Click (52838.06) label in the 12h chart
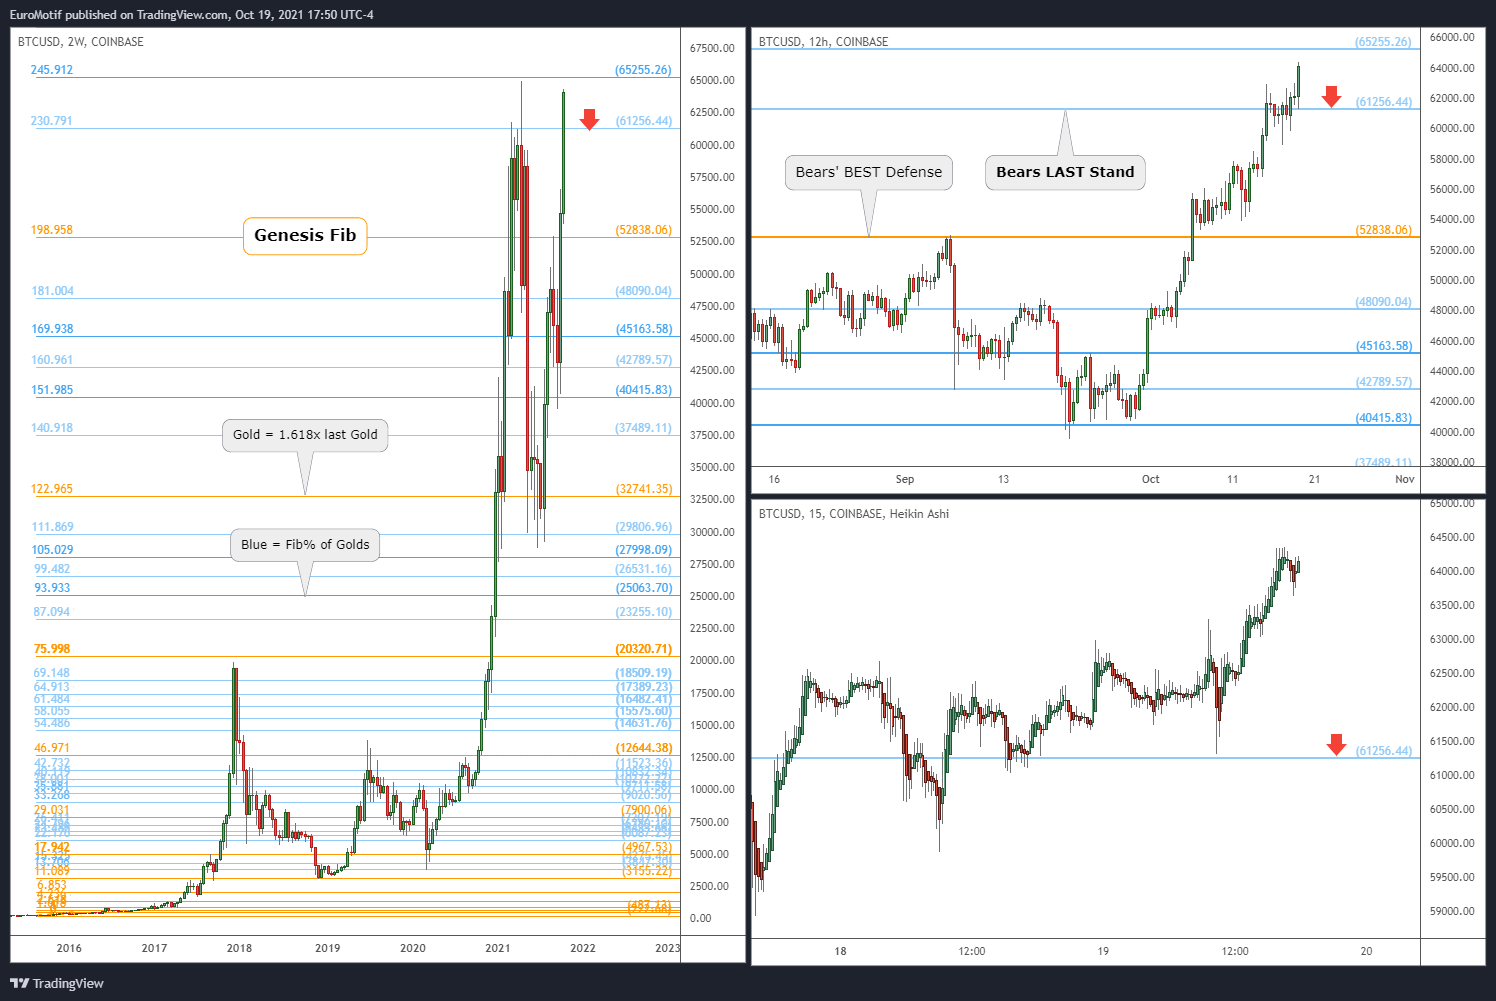 tap(1384, 230)
